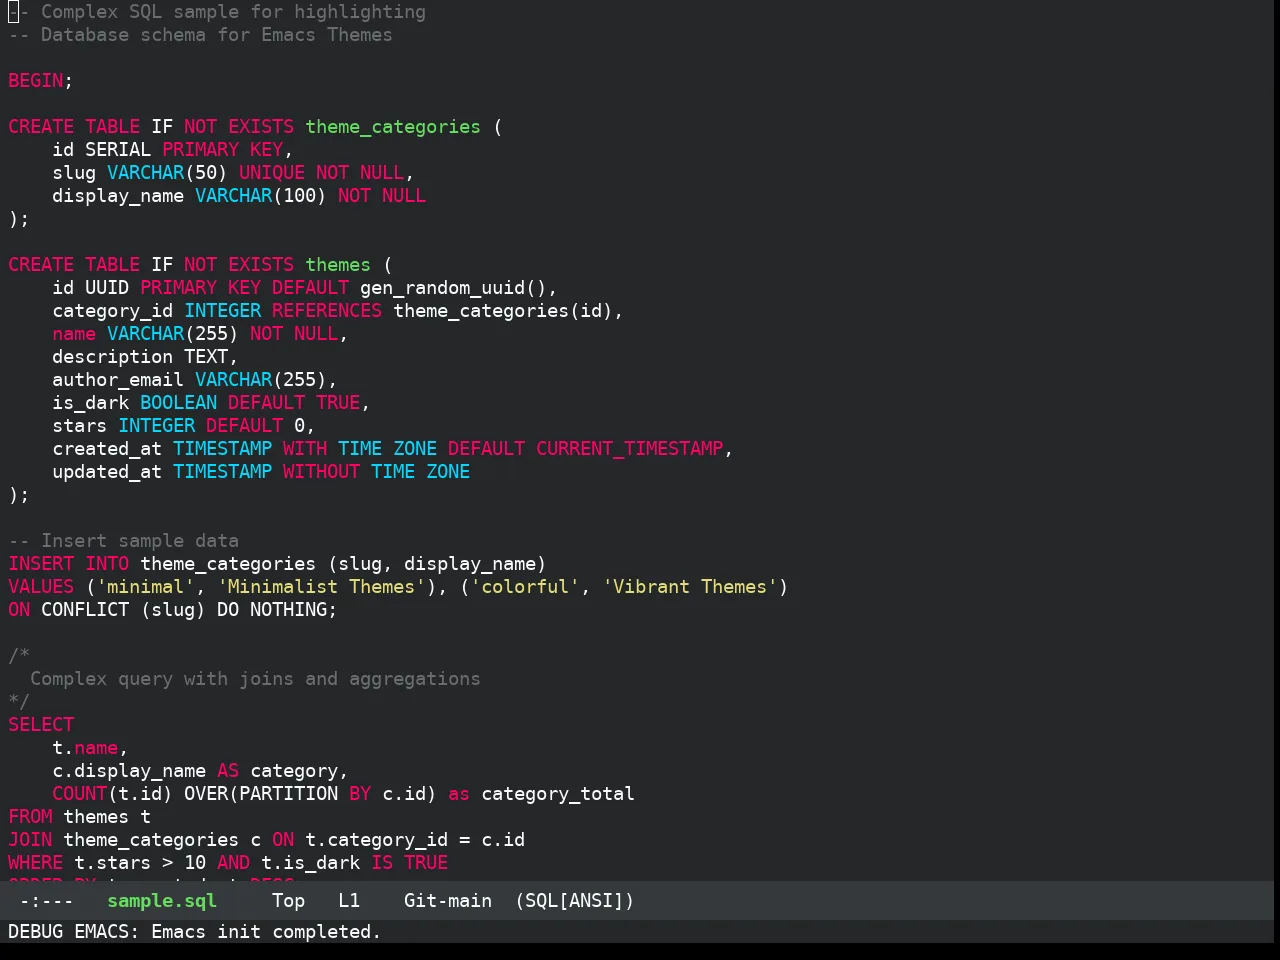The height and width of the screenshot is (960, 1280).
Task: Click 'c.display_name' in the select list
Action: point(129,771)
